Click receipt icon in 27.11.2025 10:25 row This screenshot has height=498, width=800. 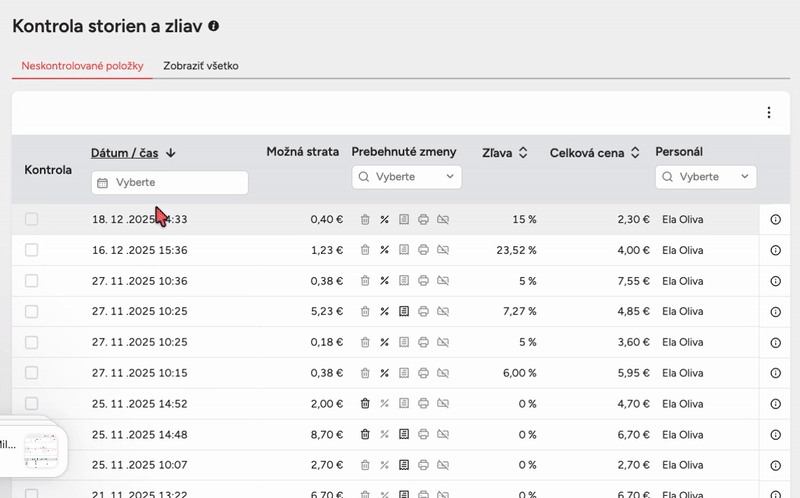click(404, 312)
